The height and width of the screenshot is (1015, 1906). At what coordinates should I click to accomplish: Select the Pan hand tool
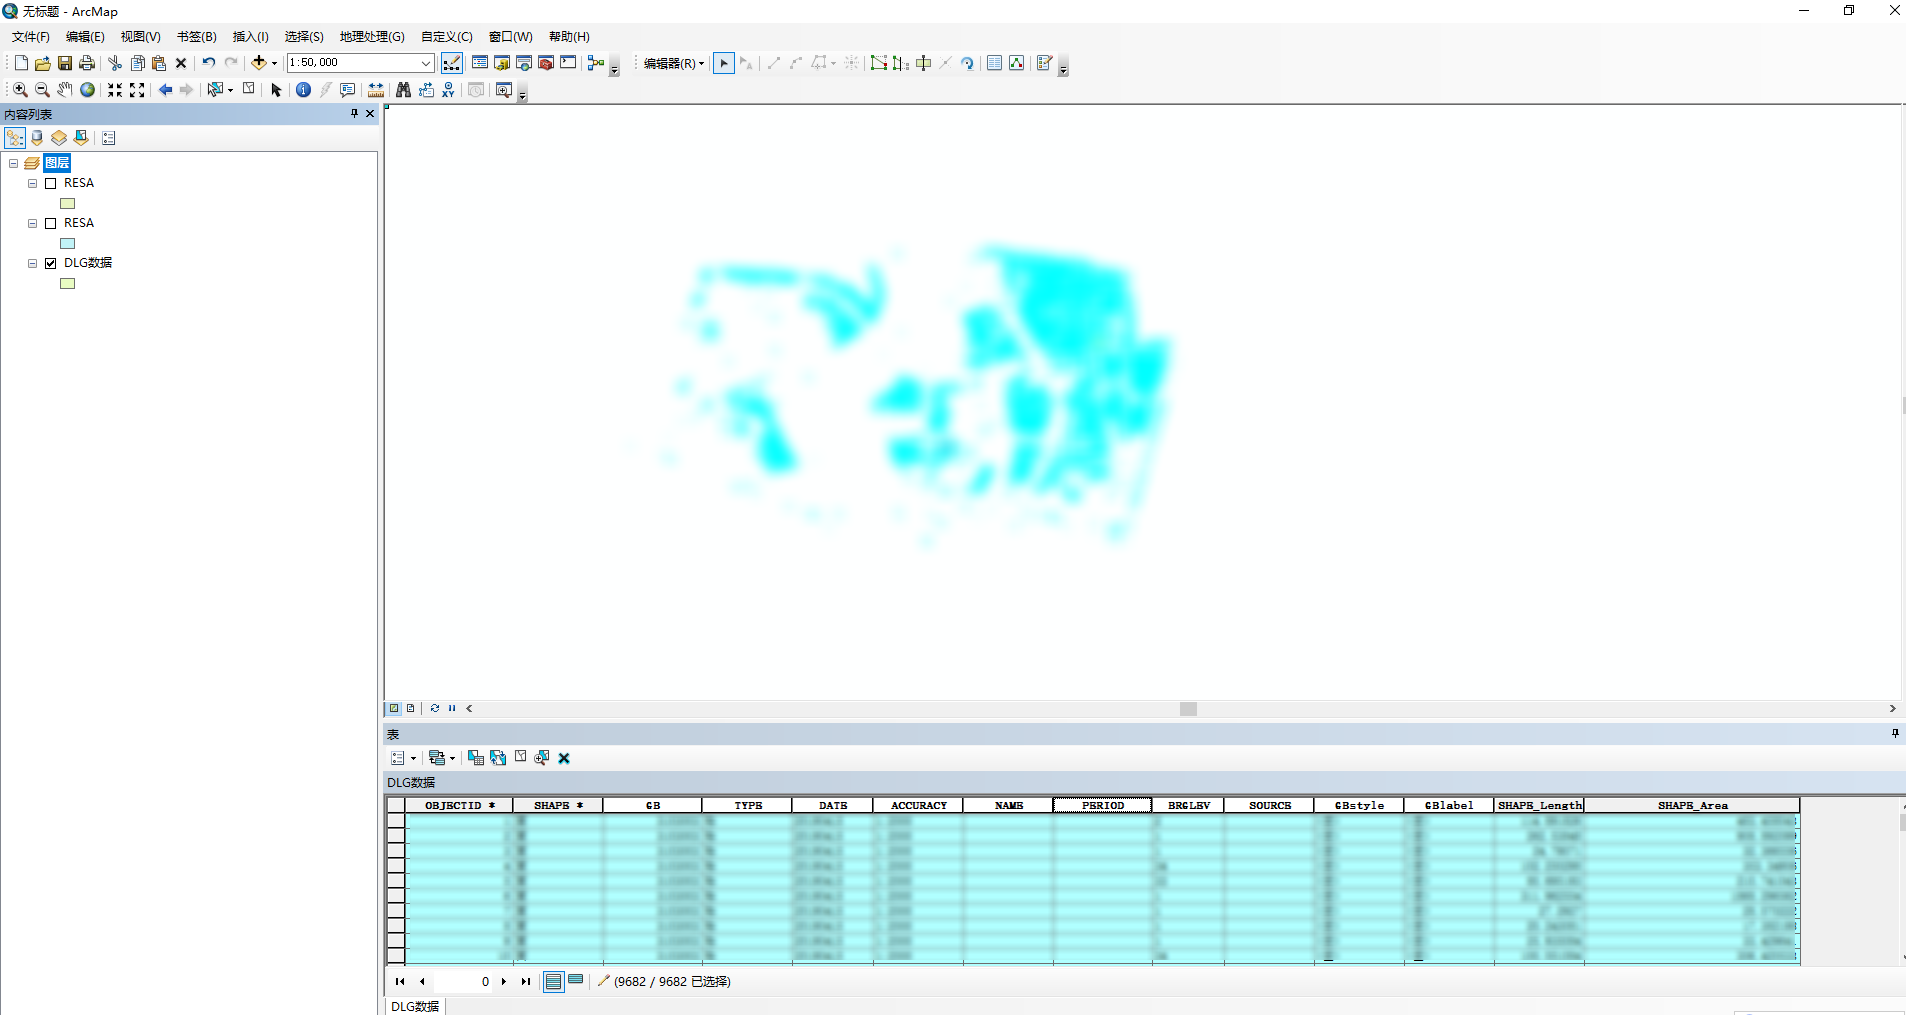pyautogui.click(x=65, y=90)
